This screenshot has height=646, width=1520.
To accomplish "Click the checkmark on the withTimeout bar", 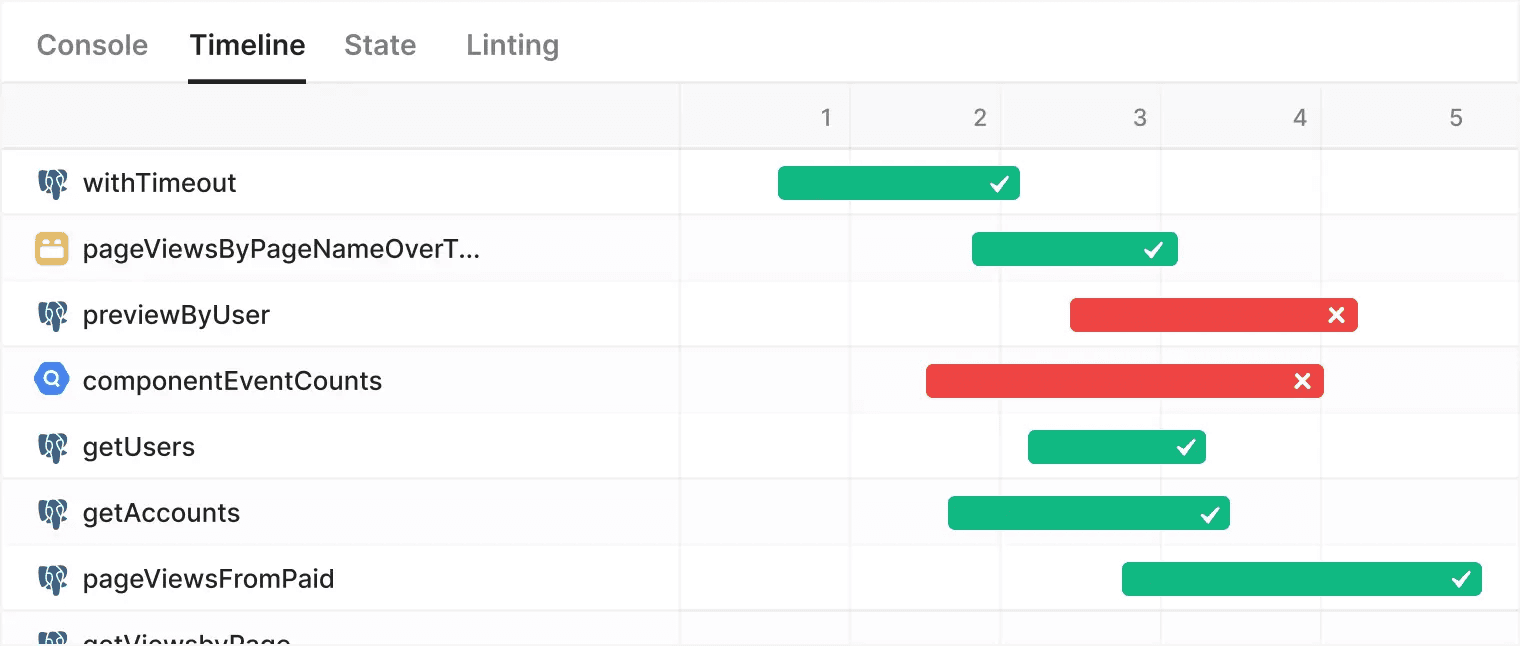I will coord(998,184).
